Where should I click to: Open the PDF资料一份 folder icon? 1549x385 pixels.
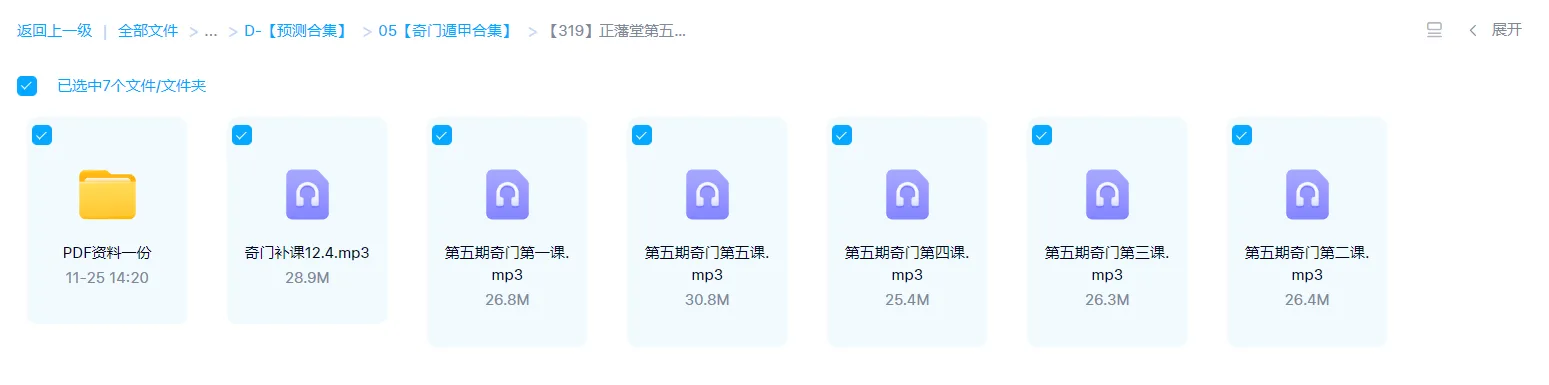coord(107,195)
